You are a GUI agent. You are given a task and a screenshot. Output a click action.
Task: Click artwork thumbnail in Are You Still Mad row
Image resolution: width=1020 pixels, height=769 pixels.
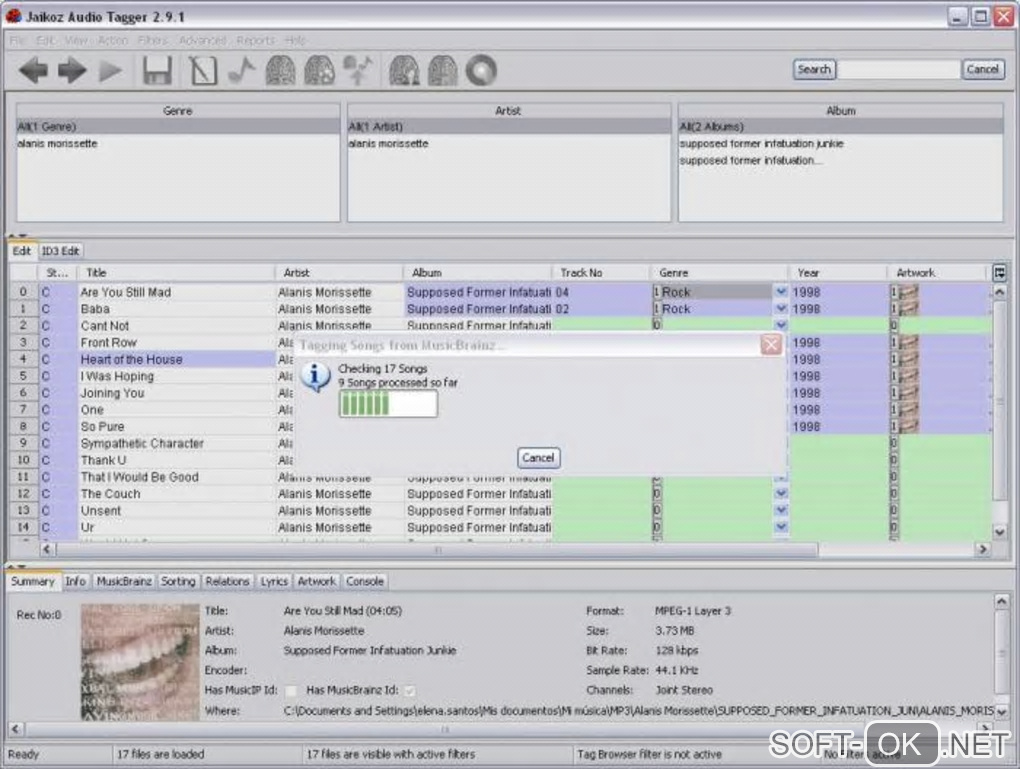tap(908, 292)
